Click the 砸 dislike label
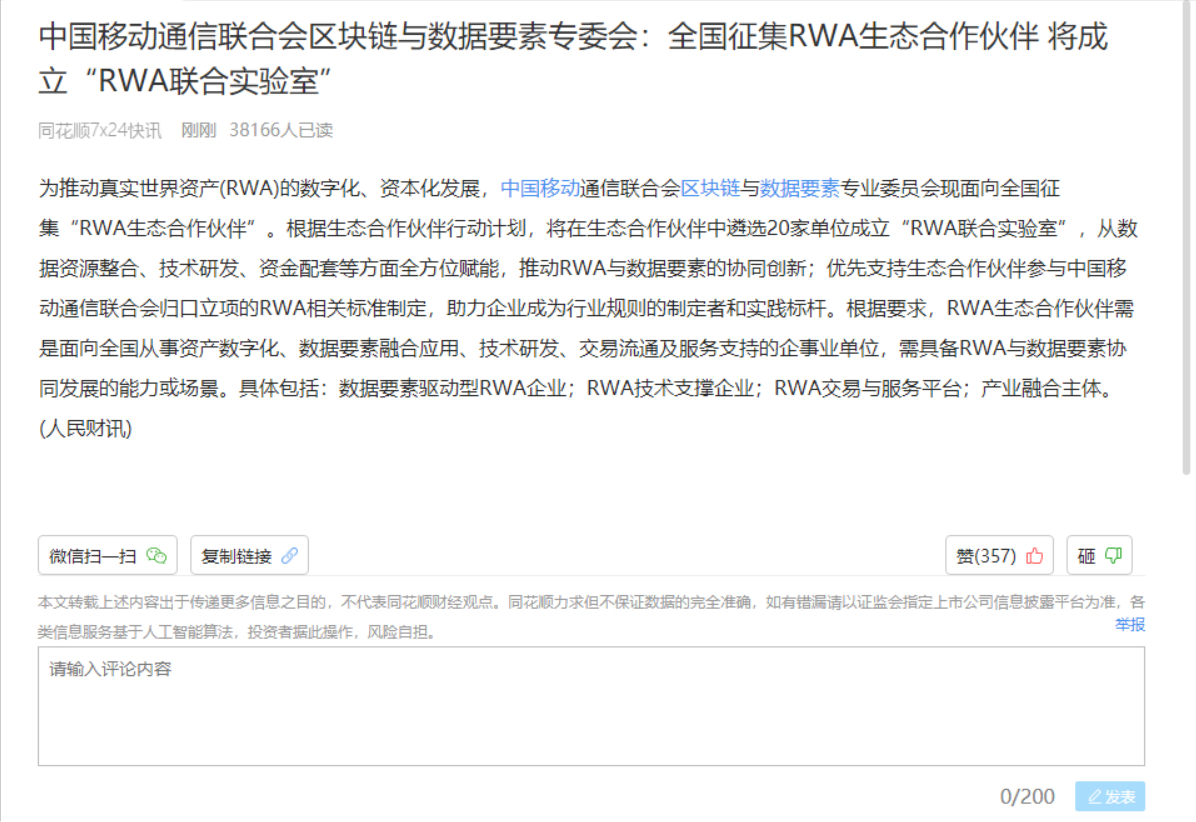Screen dimensions: 1196x822 (x=1086, y=556)
